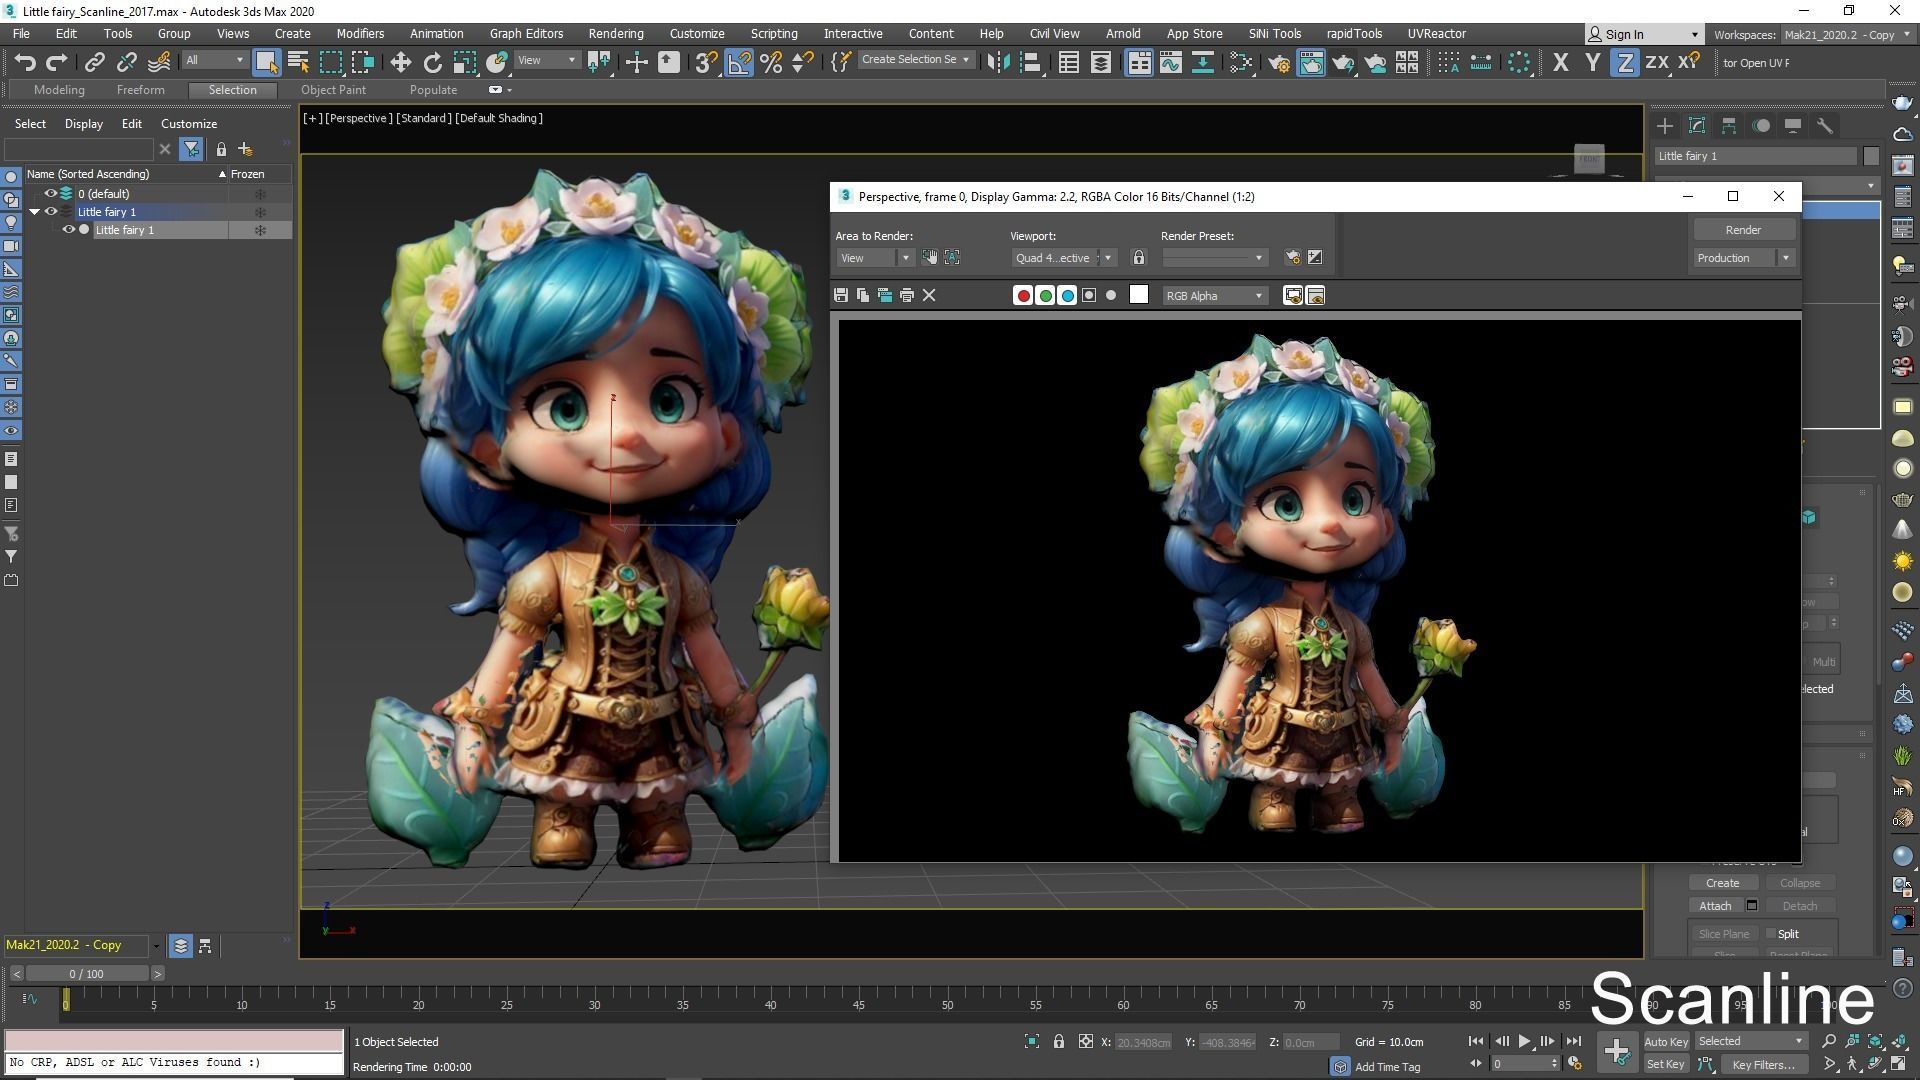Lock the render viewport with padlock icon
This screenshot has width=1920, height=1080.
pyautogui.click(x=1138, y=258)
